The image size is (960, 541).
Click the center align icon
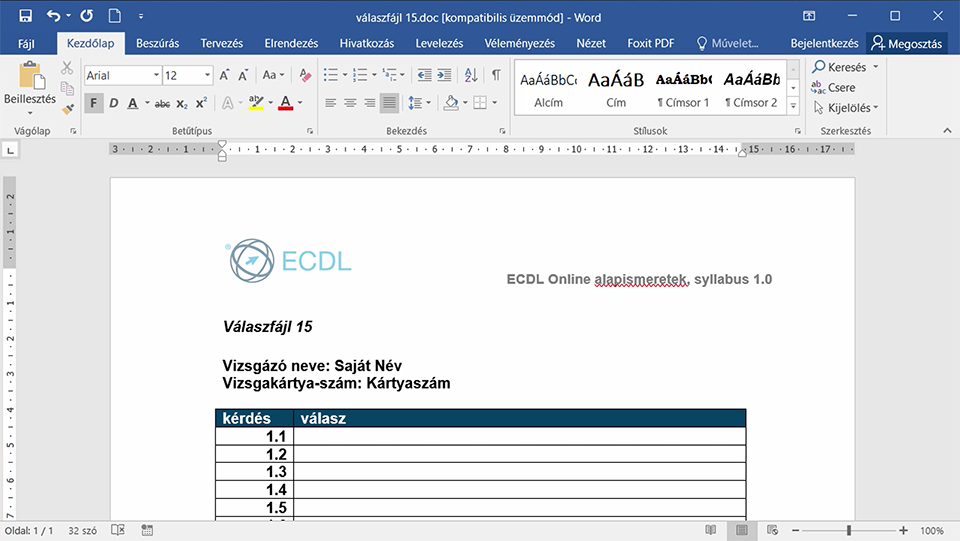click(x=350, y=103)
